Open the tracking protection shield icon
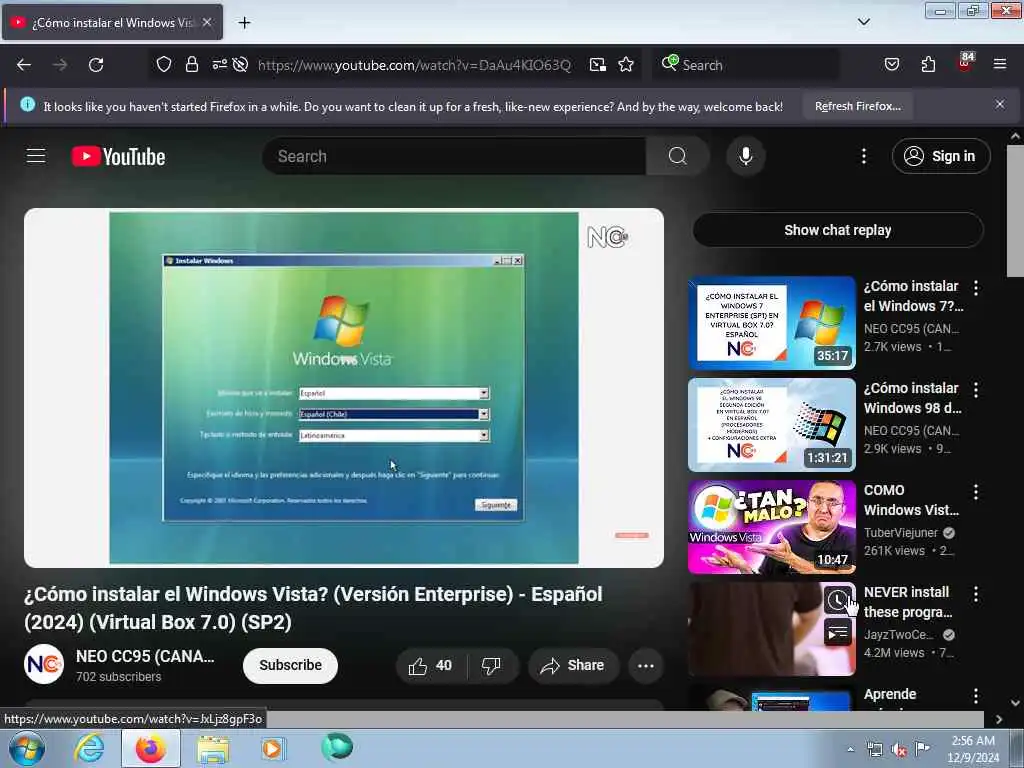Image resolution: width=1024 pixels, height=768 pixels. 164,65
